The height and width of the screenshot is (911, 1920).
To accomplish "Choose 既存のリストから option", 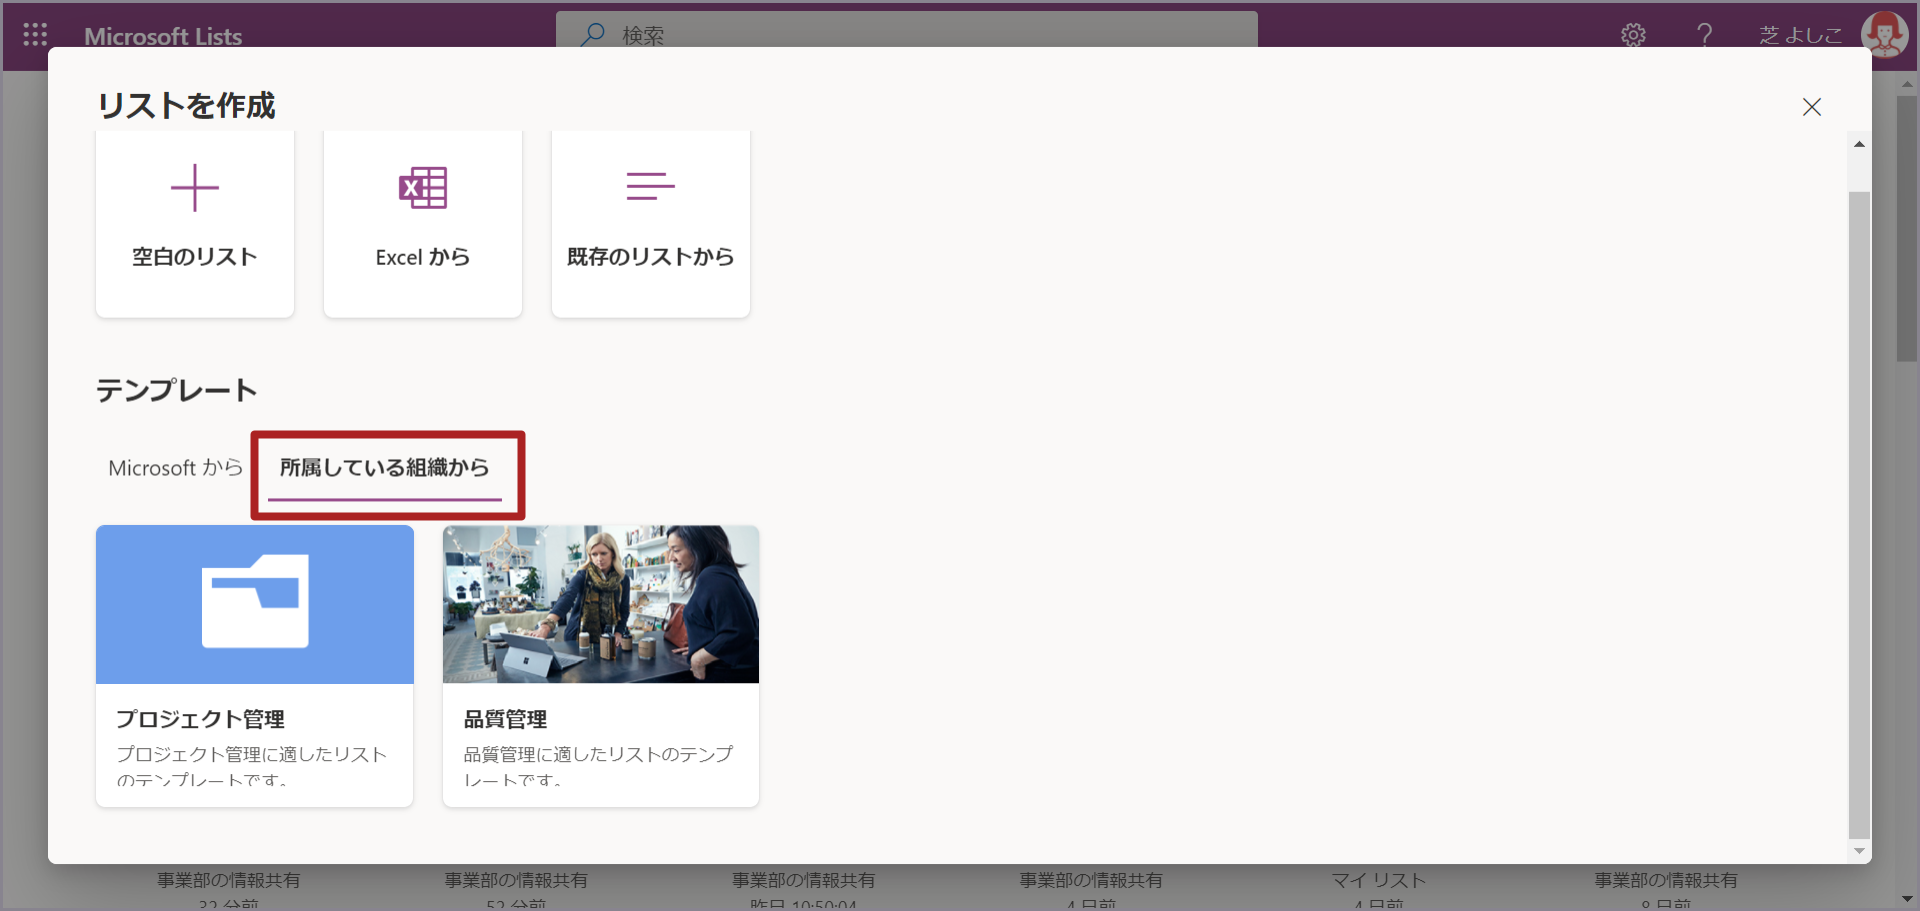I will point(651,224).
